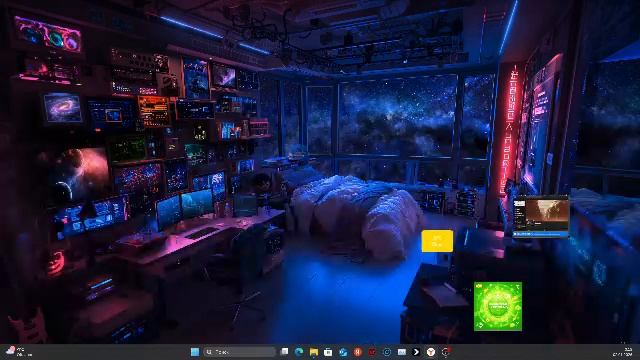Open the Windows Start menu
This screenshot has height=360, width=640.
tap(195, 352)
